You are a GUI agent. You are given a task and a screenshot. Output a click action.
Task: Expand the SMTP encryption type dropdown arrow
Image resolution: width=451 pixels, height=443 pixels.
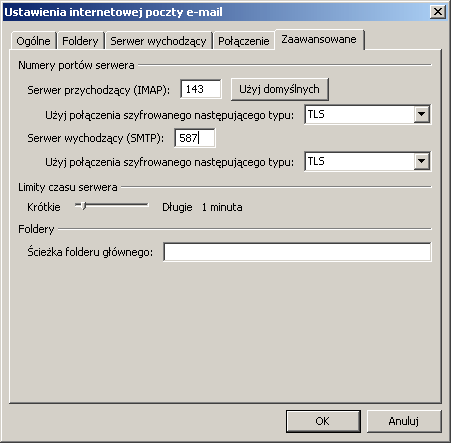click(422, 161)
